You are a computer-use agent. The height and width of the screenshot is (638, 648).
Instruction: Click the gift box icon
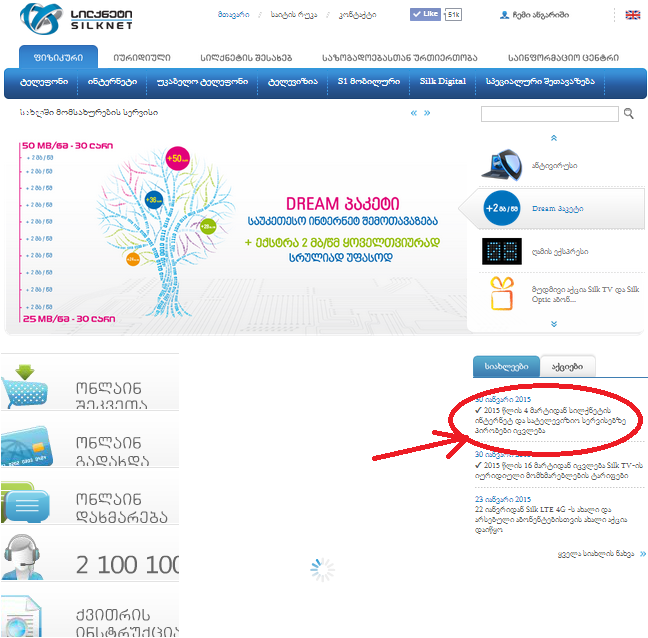tap(502, 293)
